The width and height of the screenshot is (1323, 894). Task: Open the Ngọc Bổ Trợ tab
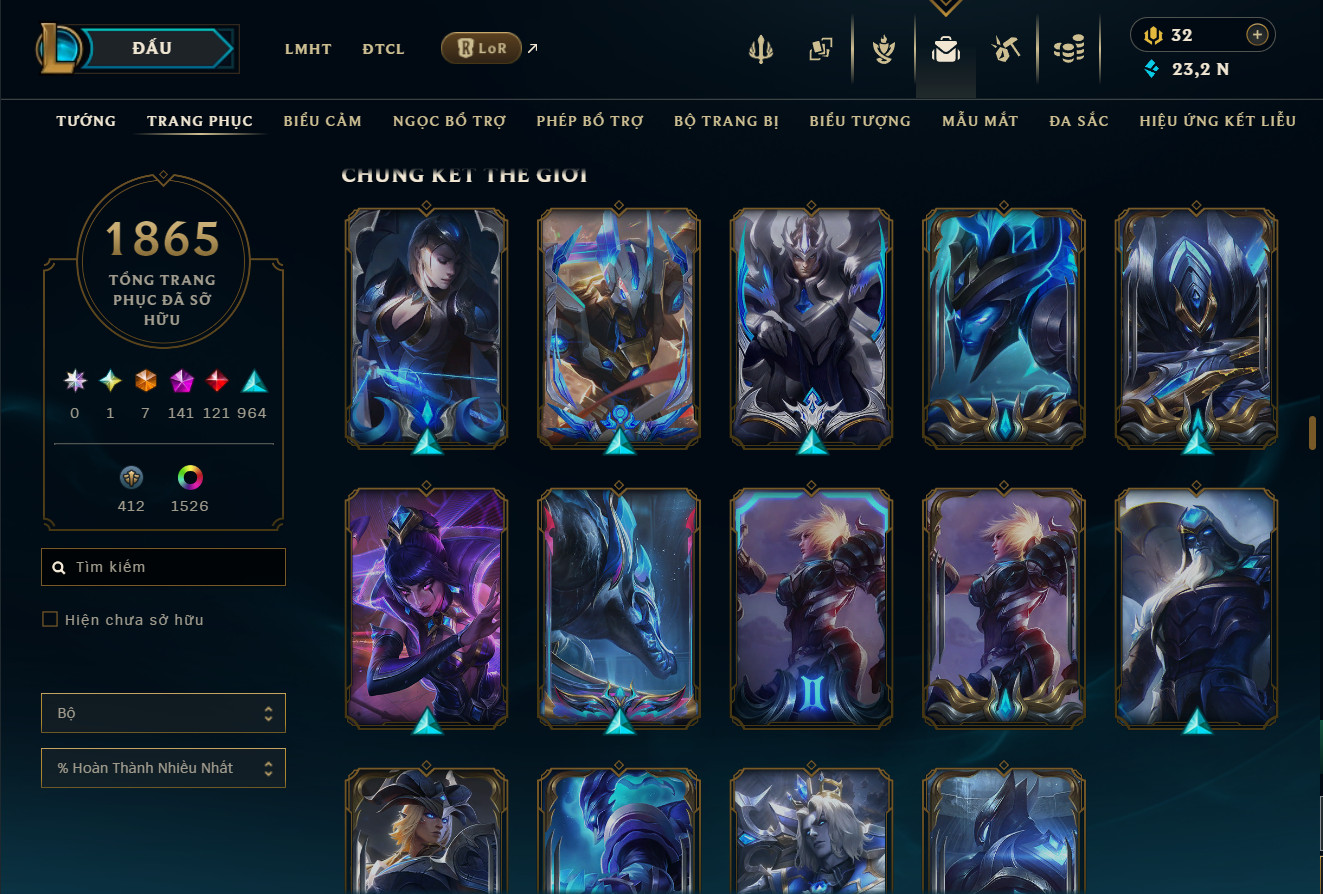(x=449, y=121)
